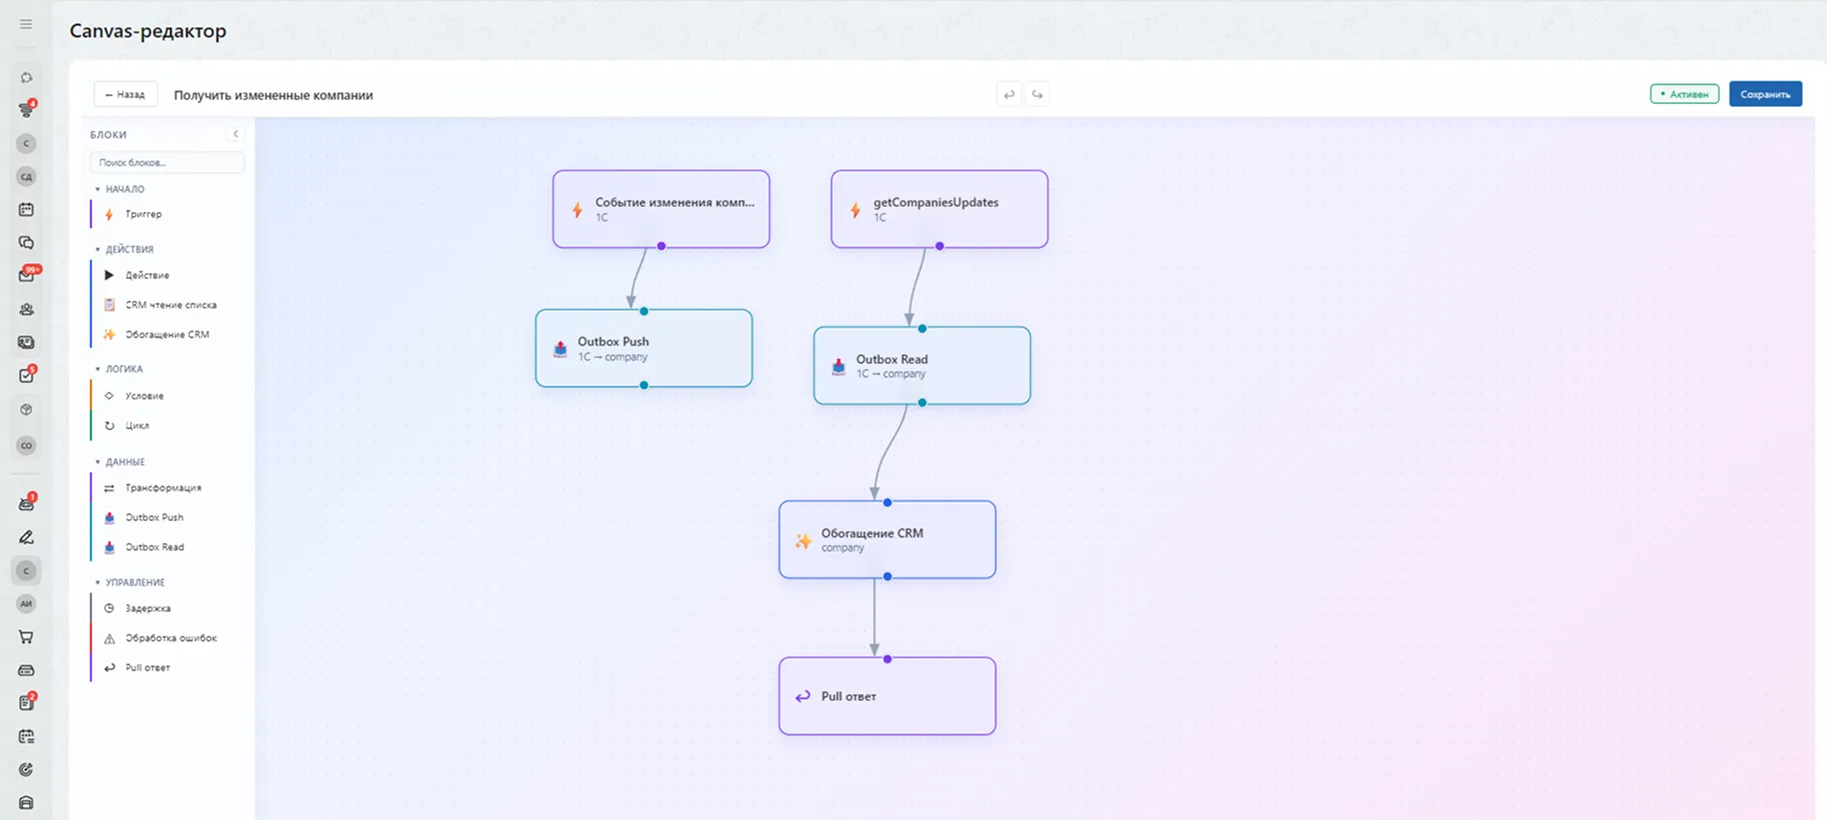Select Outbox Read in the blocks palette
Screen dimensions: 1827x820
tap(167, 547)
